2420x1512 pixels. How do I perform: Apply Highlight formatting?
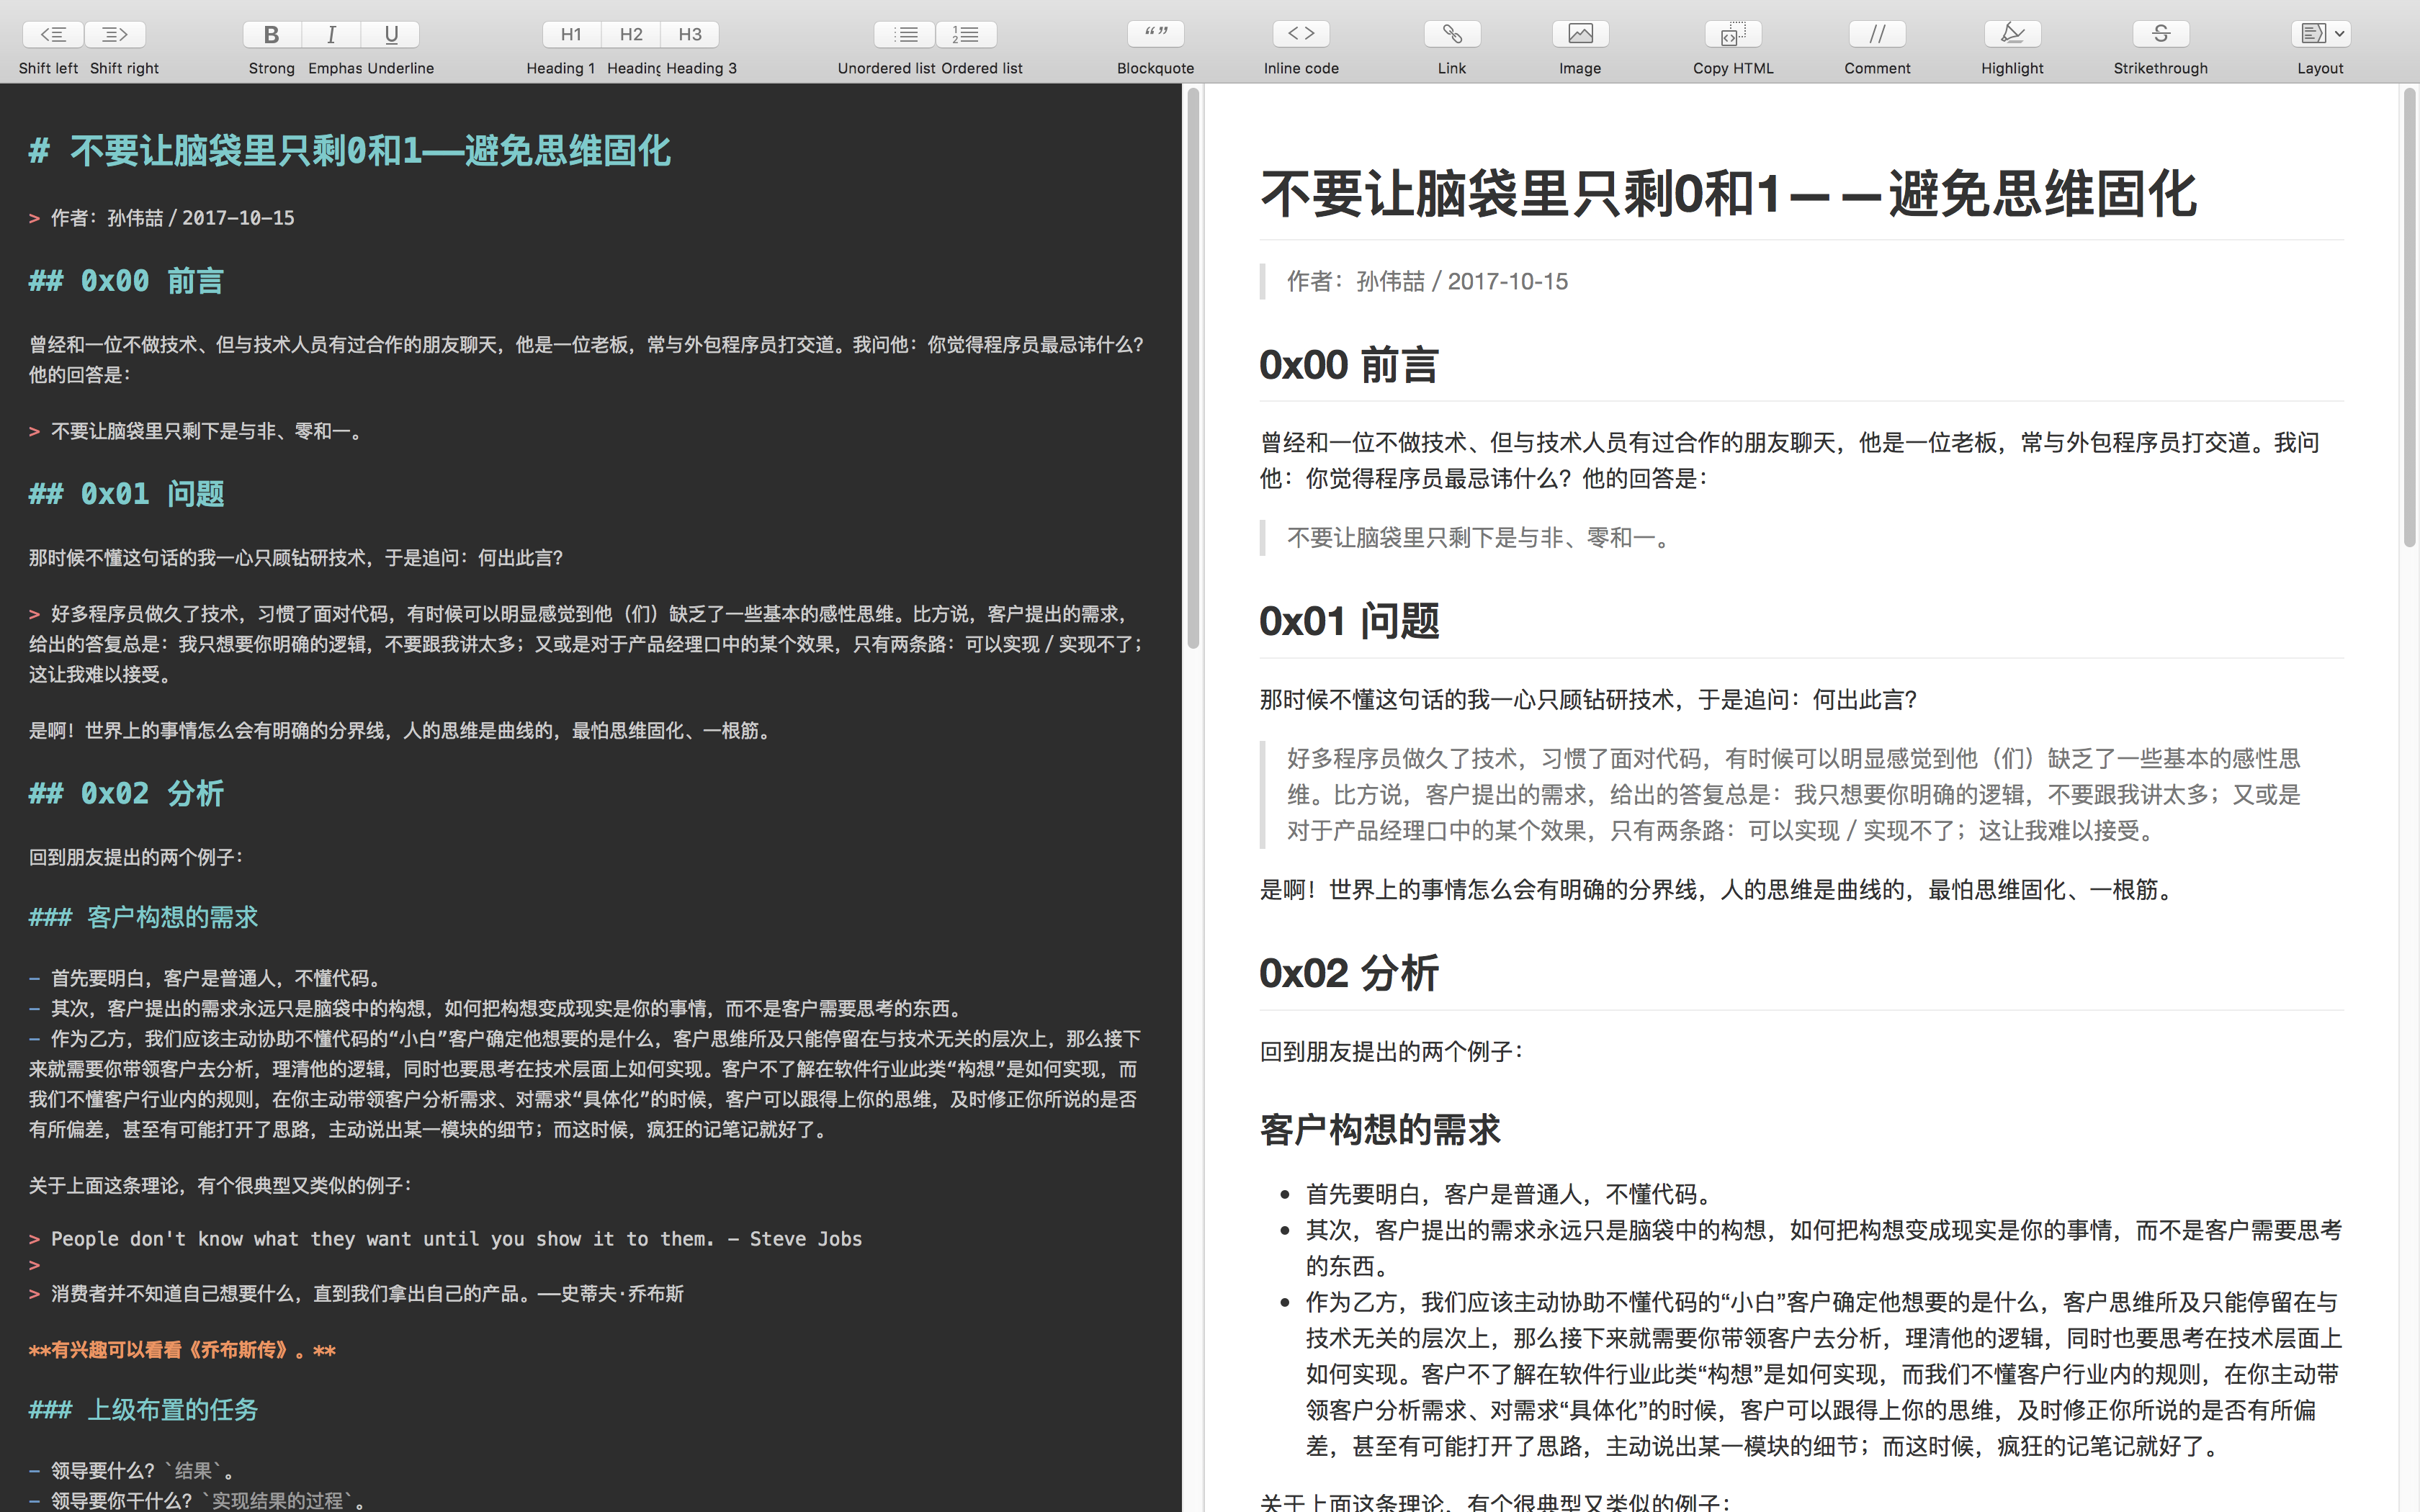click(x=2012, y=34)
